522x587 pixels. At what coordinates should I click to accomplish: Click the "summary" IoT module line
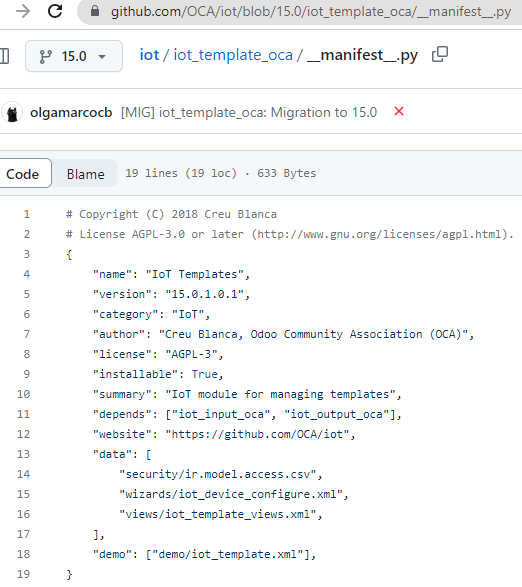click(x=247, y=394)
